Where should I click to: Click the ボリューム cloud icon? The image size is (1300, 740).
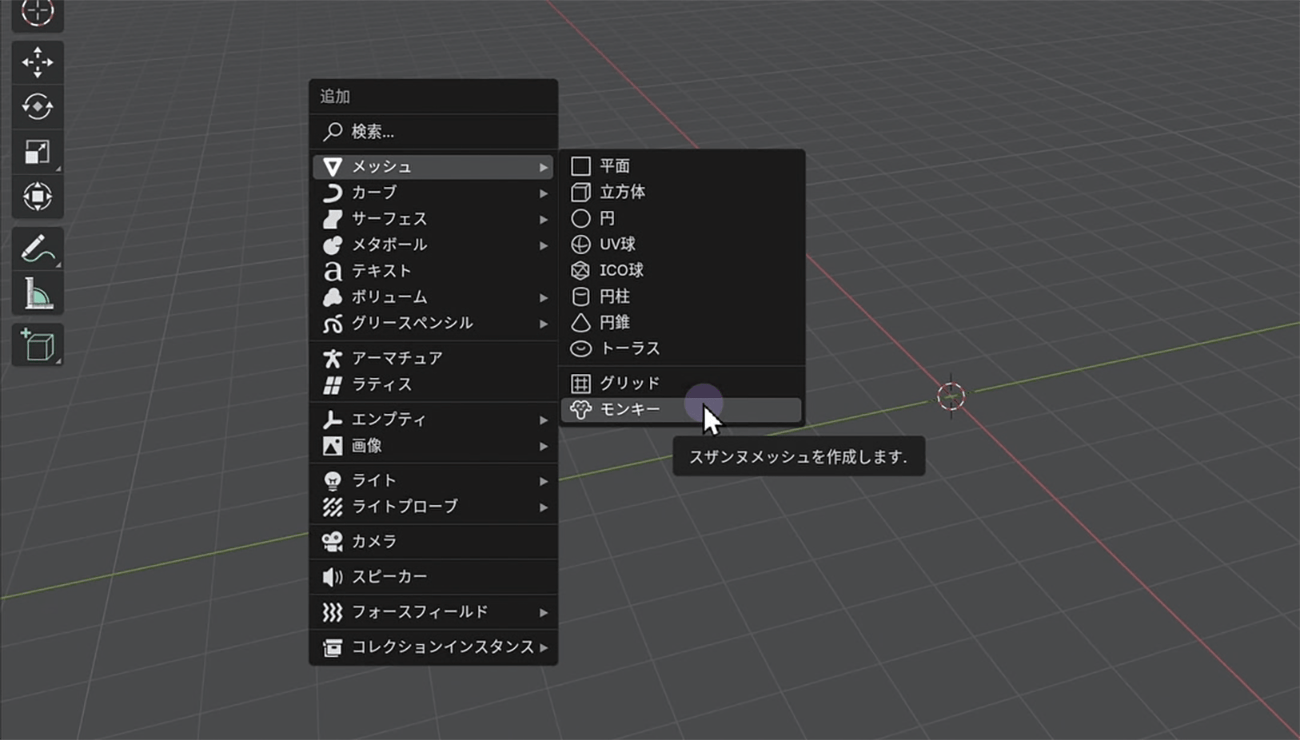pyautogui.click(x=333, y=297)
